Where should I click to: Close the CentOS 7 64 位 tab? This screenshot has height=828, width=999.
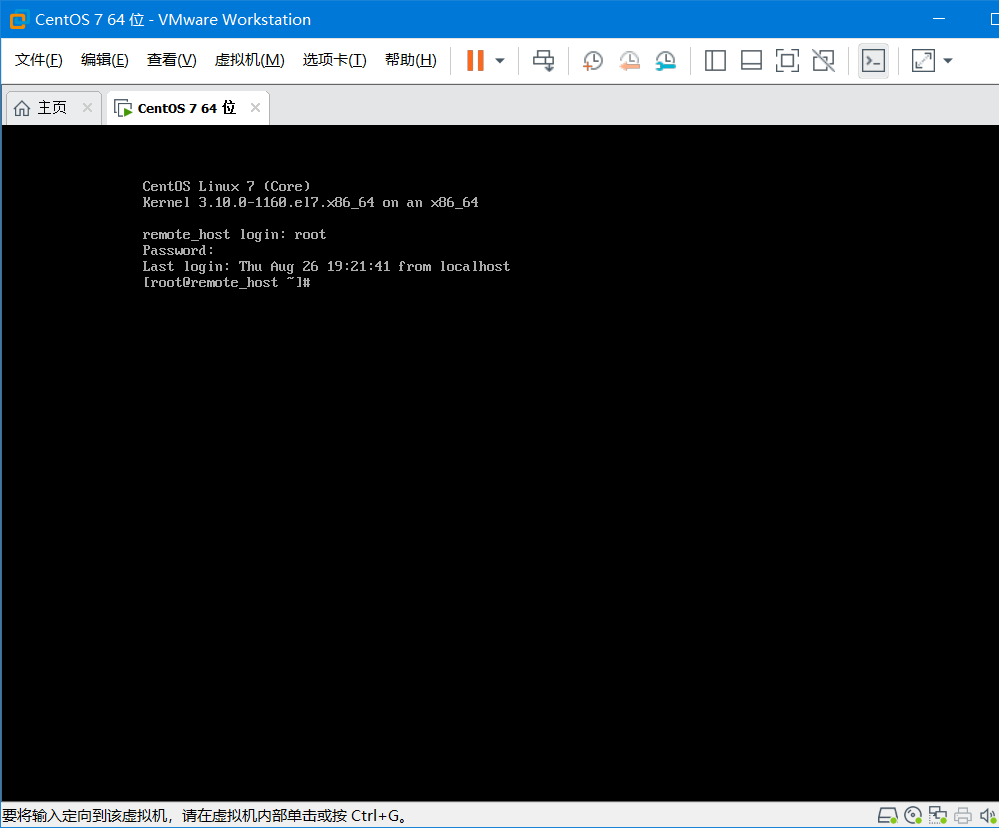255,108
